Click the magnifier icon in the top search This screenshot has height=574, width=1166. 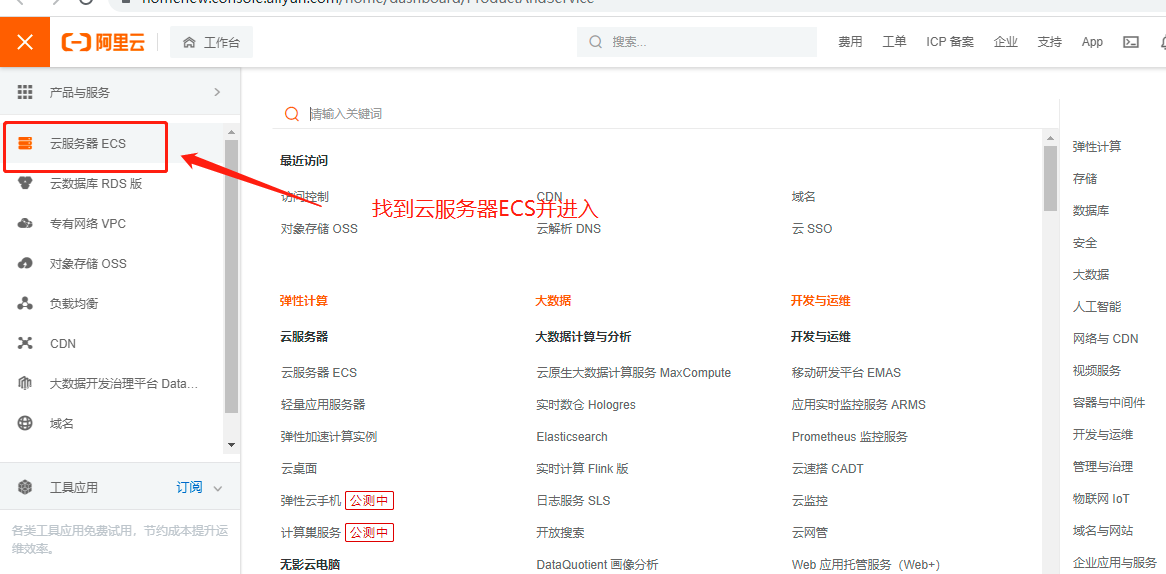[x=596, y=42]
